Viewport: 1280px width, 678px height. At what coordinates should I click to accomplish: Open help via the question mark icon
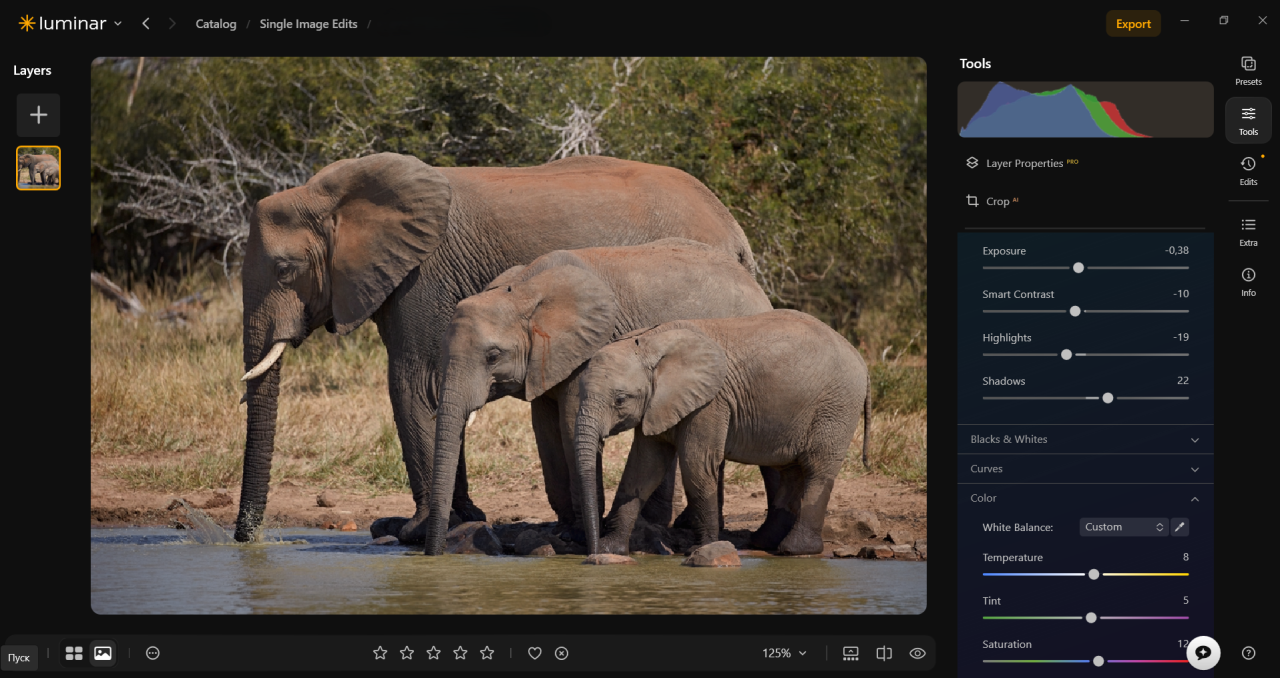click(x=1248, y=653)
